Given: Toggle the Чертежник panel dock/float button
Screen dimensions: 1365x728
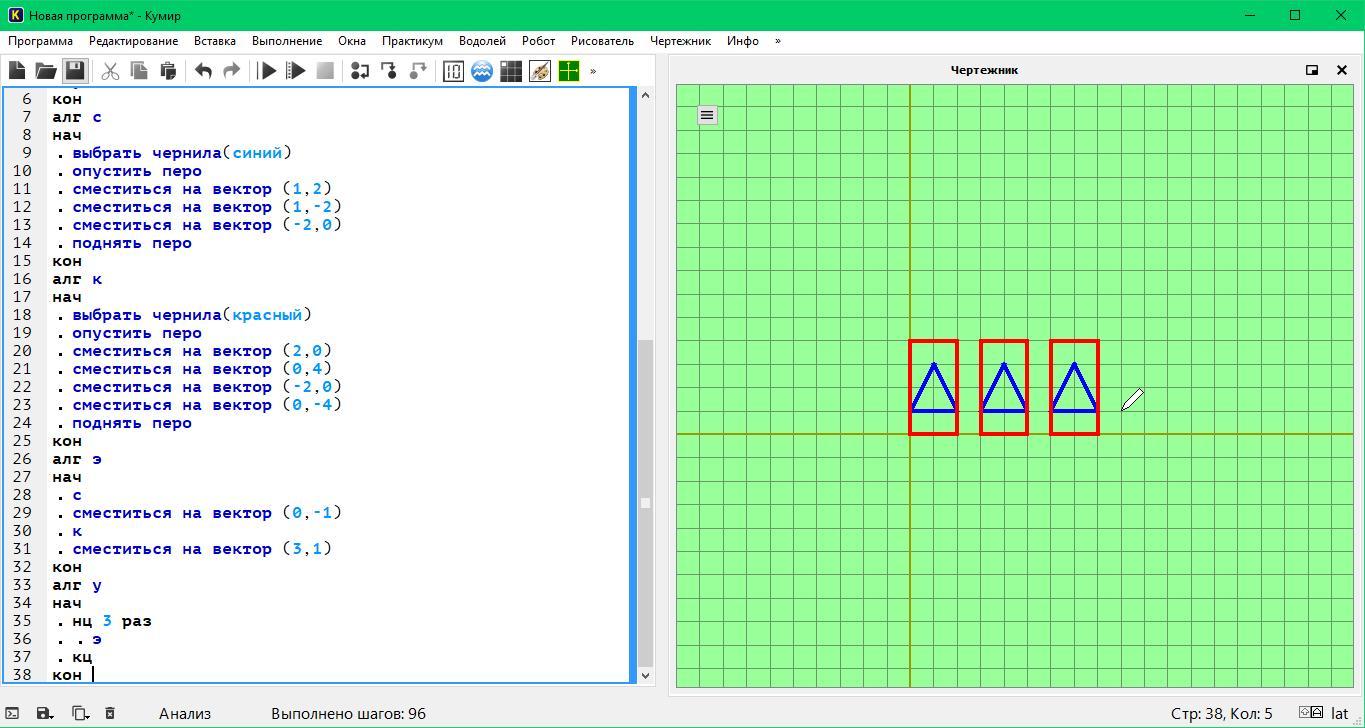Looking at the screenshot, I should pos(1312,70).
